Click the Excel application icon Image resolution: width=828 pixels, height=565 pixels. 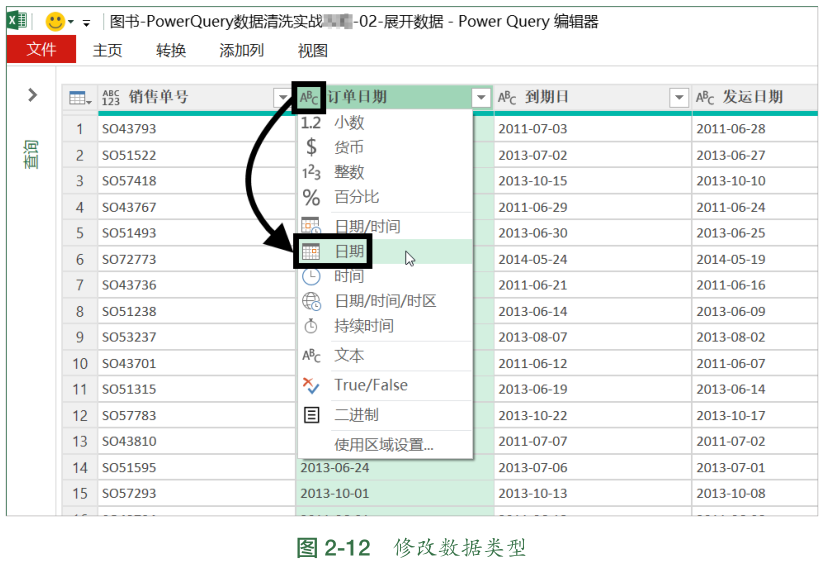(17, 21)
